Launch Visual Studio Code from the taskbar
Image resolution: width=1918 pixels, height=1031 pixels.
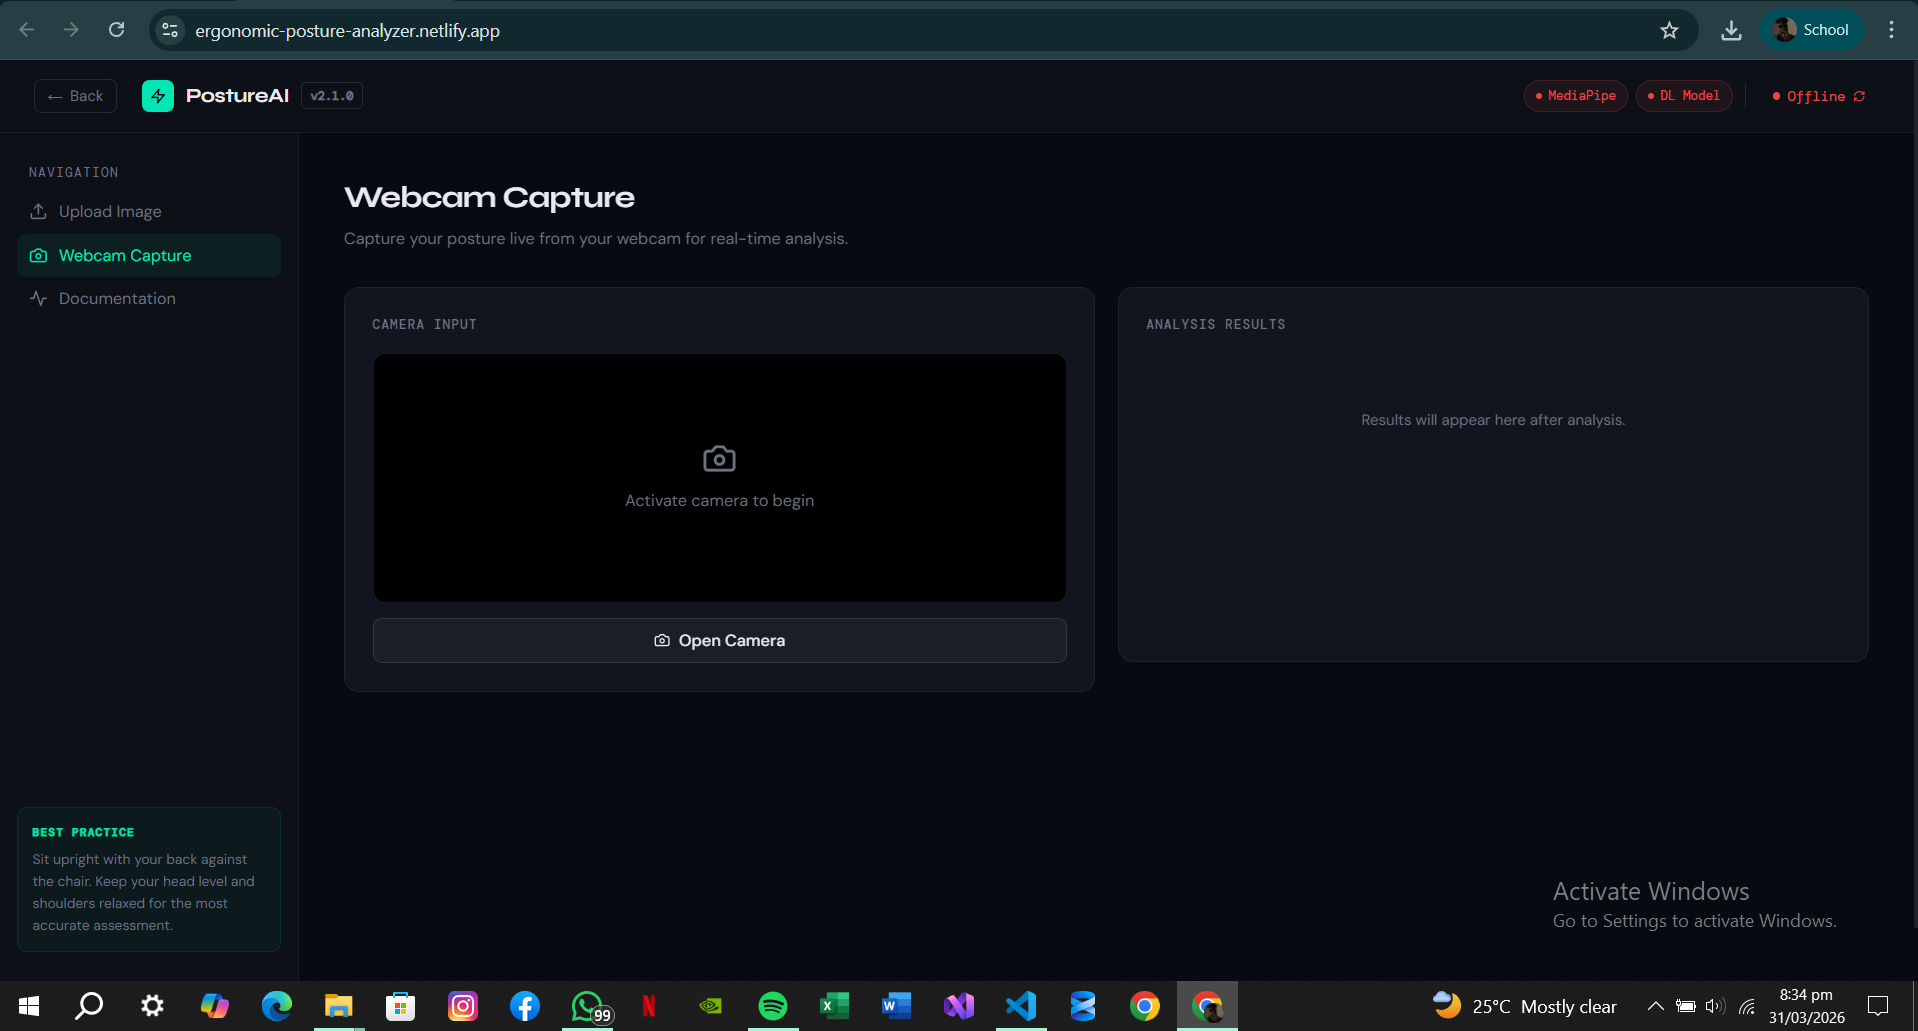click(1020, 1006)
